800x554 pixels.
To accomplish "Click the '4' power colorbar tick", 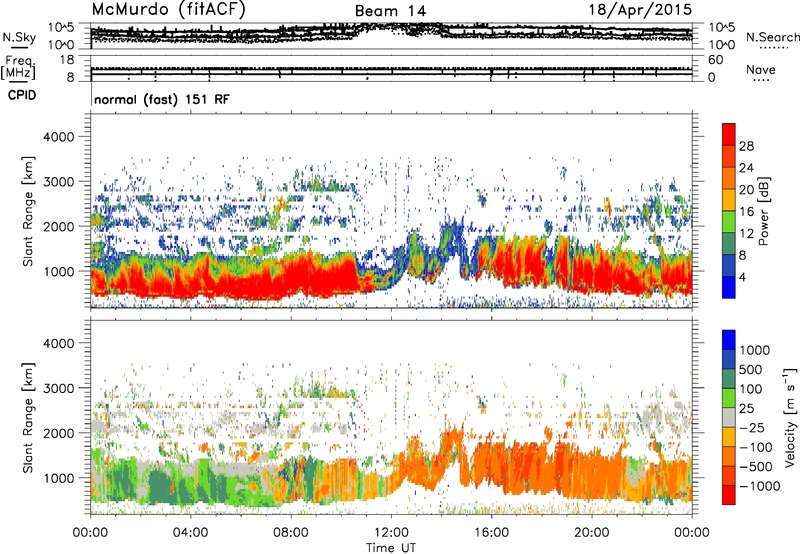I will [742, 277].
